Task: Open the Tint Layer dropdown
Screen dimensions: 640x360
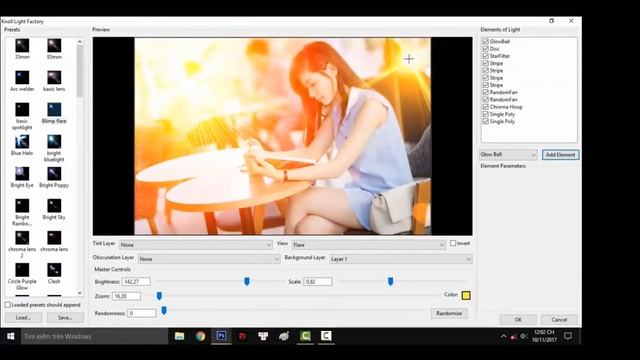Action: pyautogui.click(x=196, y=245)
